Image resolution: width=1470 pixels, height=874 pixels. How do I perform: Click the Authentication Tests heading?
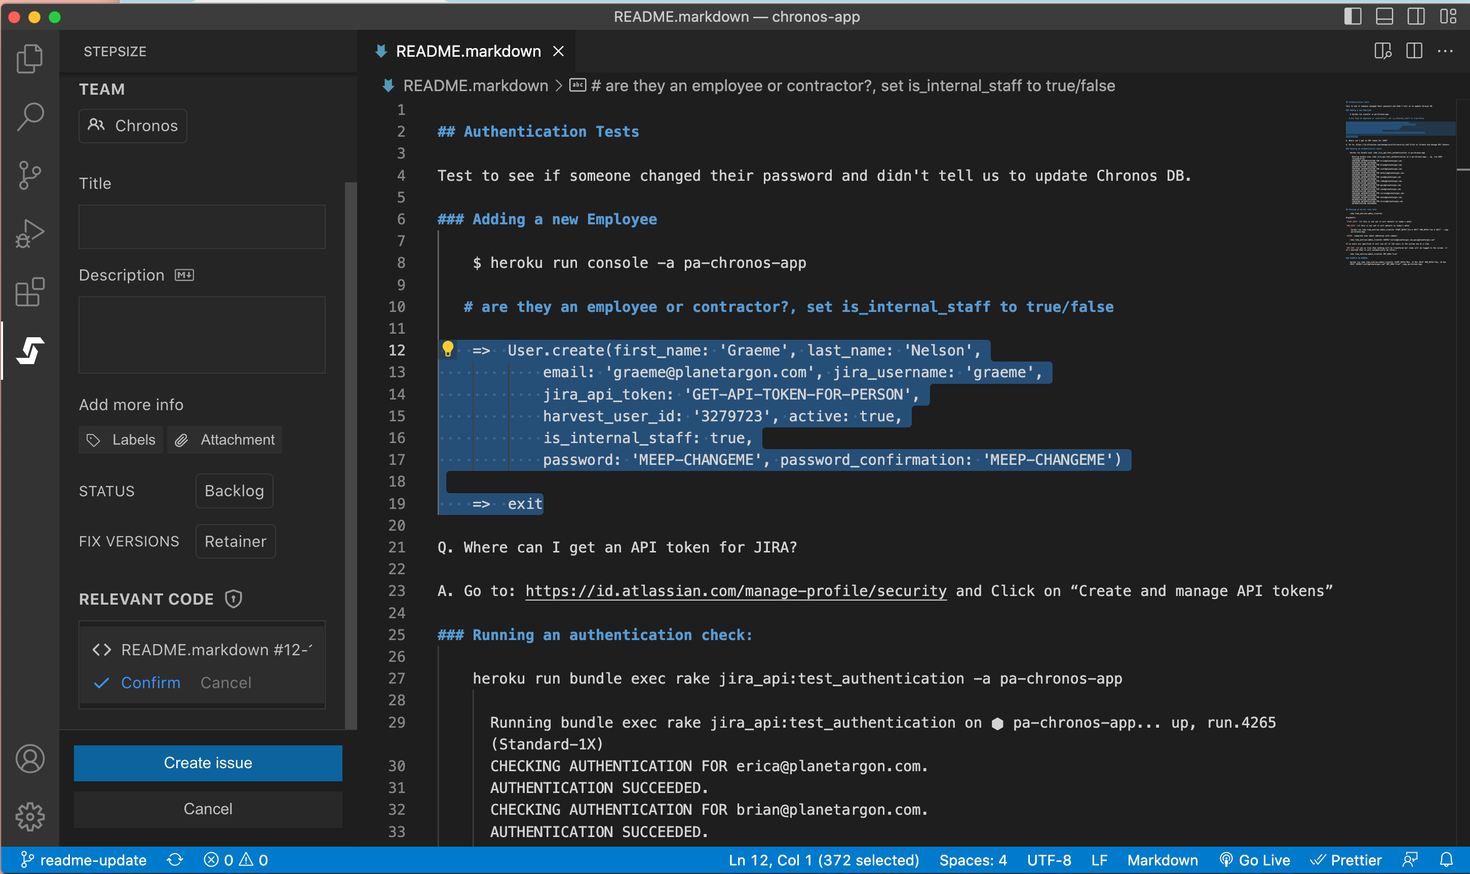[x=538, y=132]
